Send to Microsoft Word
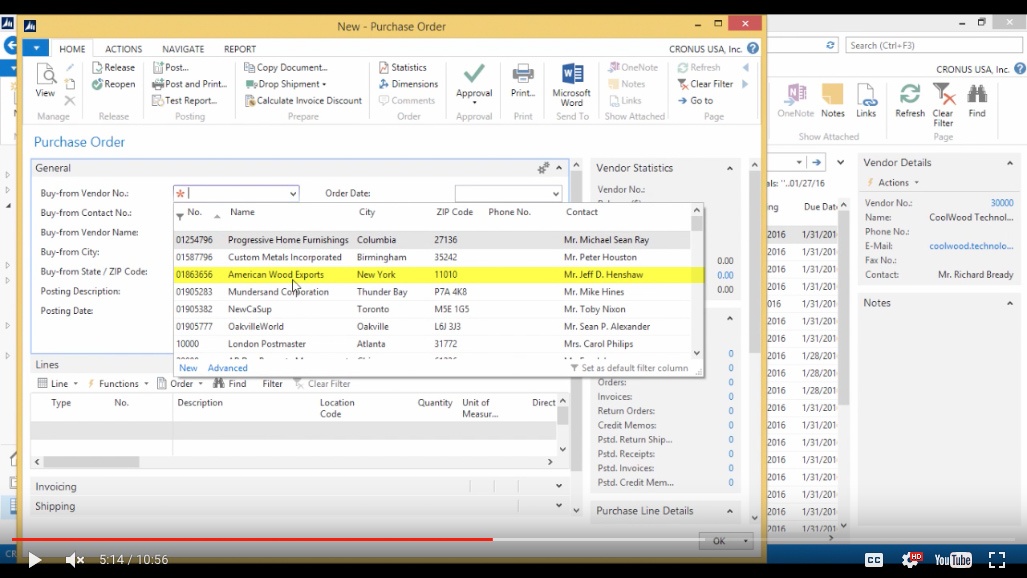Image resolution: width=1027 pixels, height=578 pixels. coord(572,85)
